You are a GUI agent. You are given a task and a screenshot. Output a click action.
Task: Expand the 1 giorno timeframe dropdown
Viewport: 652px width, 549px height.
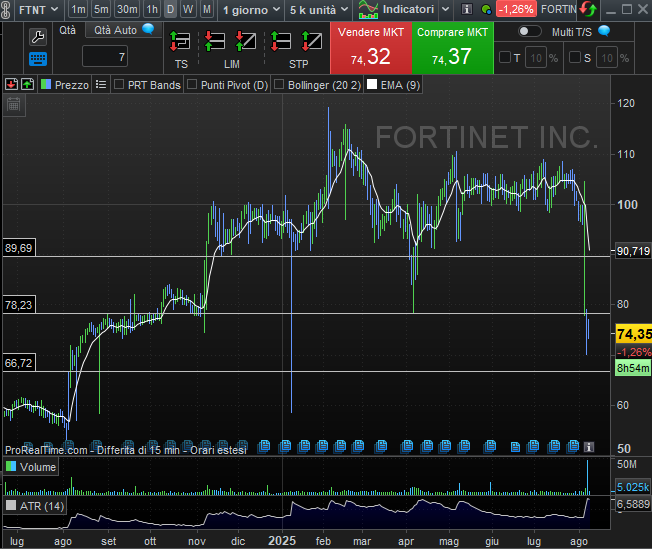[x=250, y=9]
